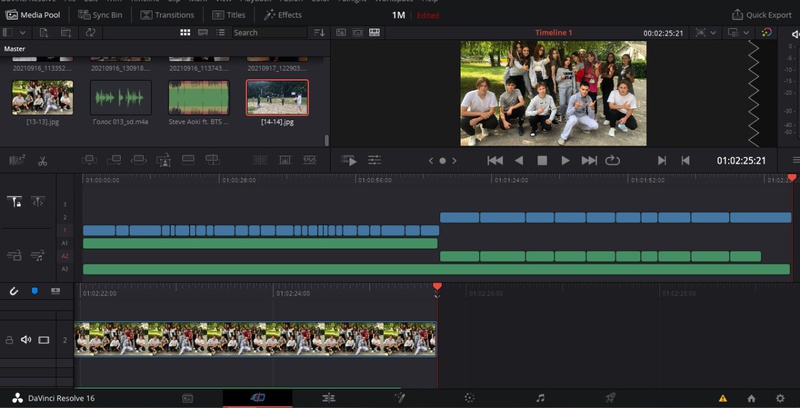Lock video track 2
The height and width of the screenshot is (408, 800).
point(9,340)
